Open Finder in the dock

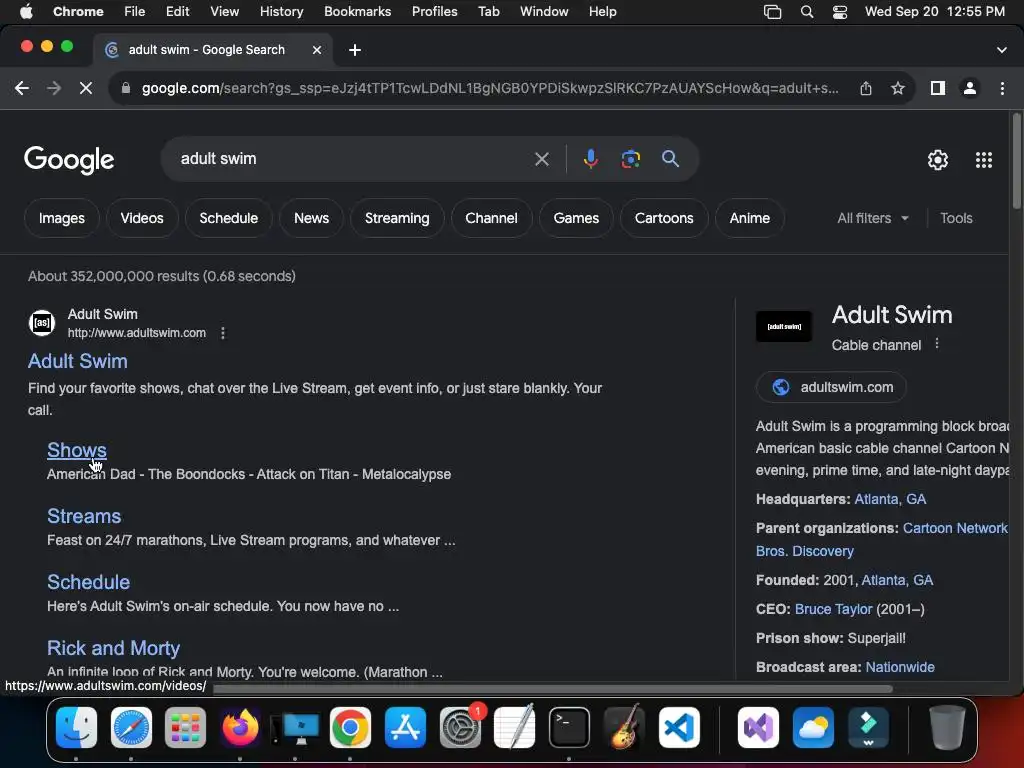point(76,727)
